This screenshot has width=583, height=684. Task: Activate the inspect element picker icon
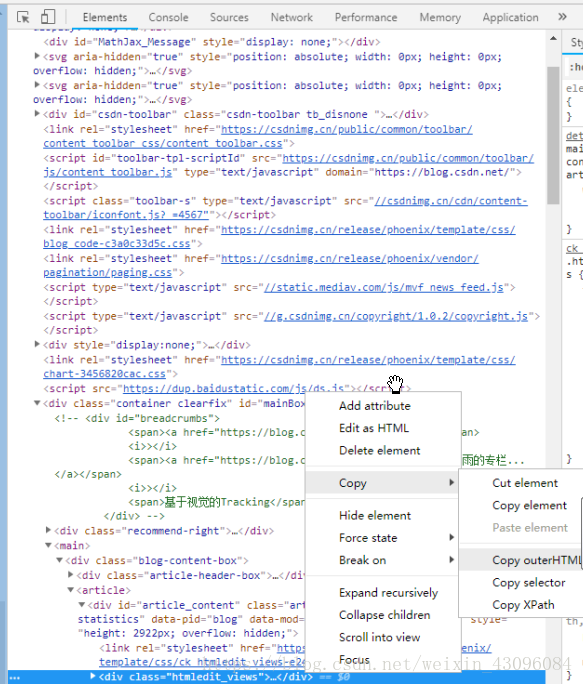click(23, 17)
